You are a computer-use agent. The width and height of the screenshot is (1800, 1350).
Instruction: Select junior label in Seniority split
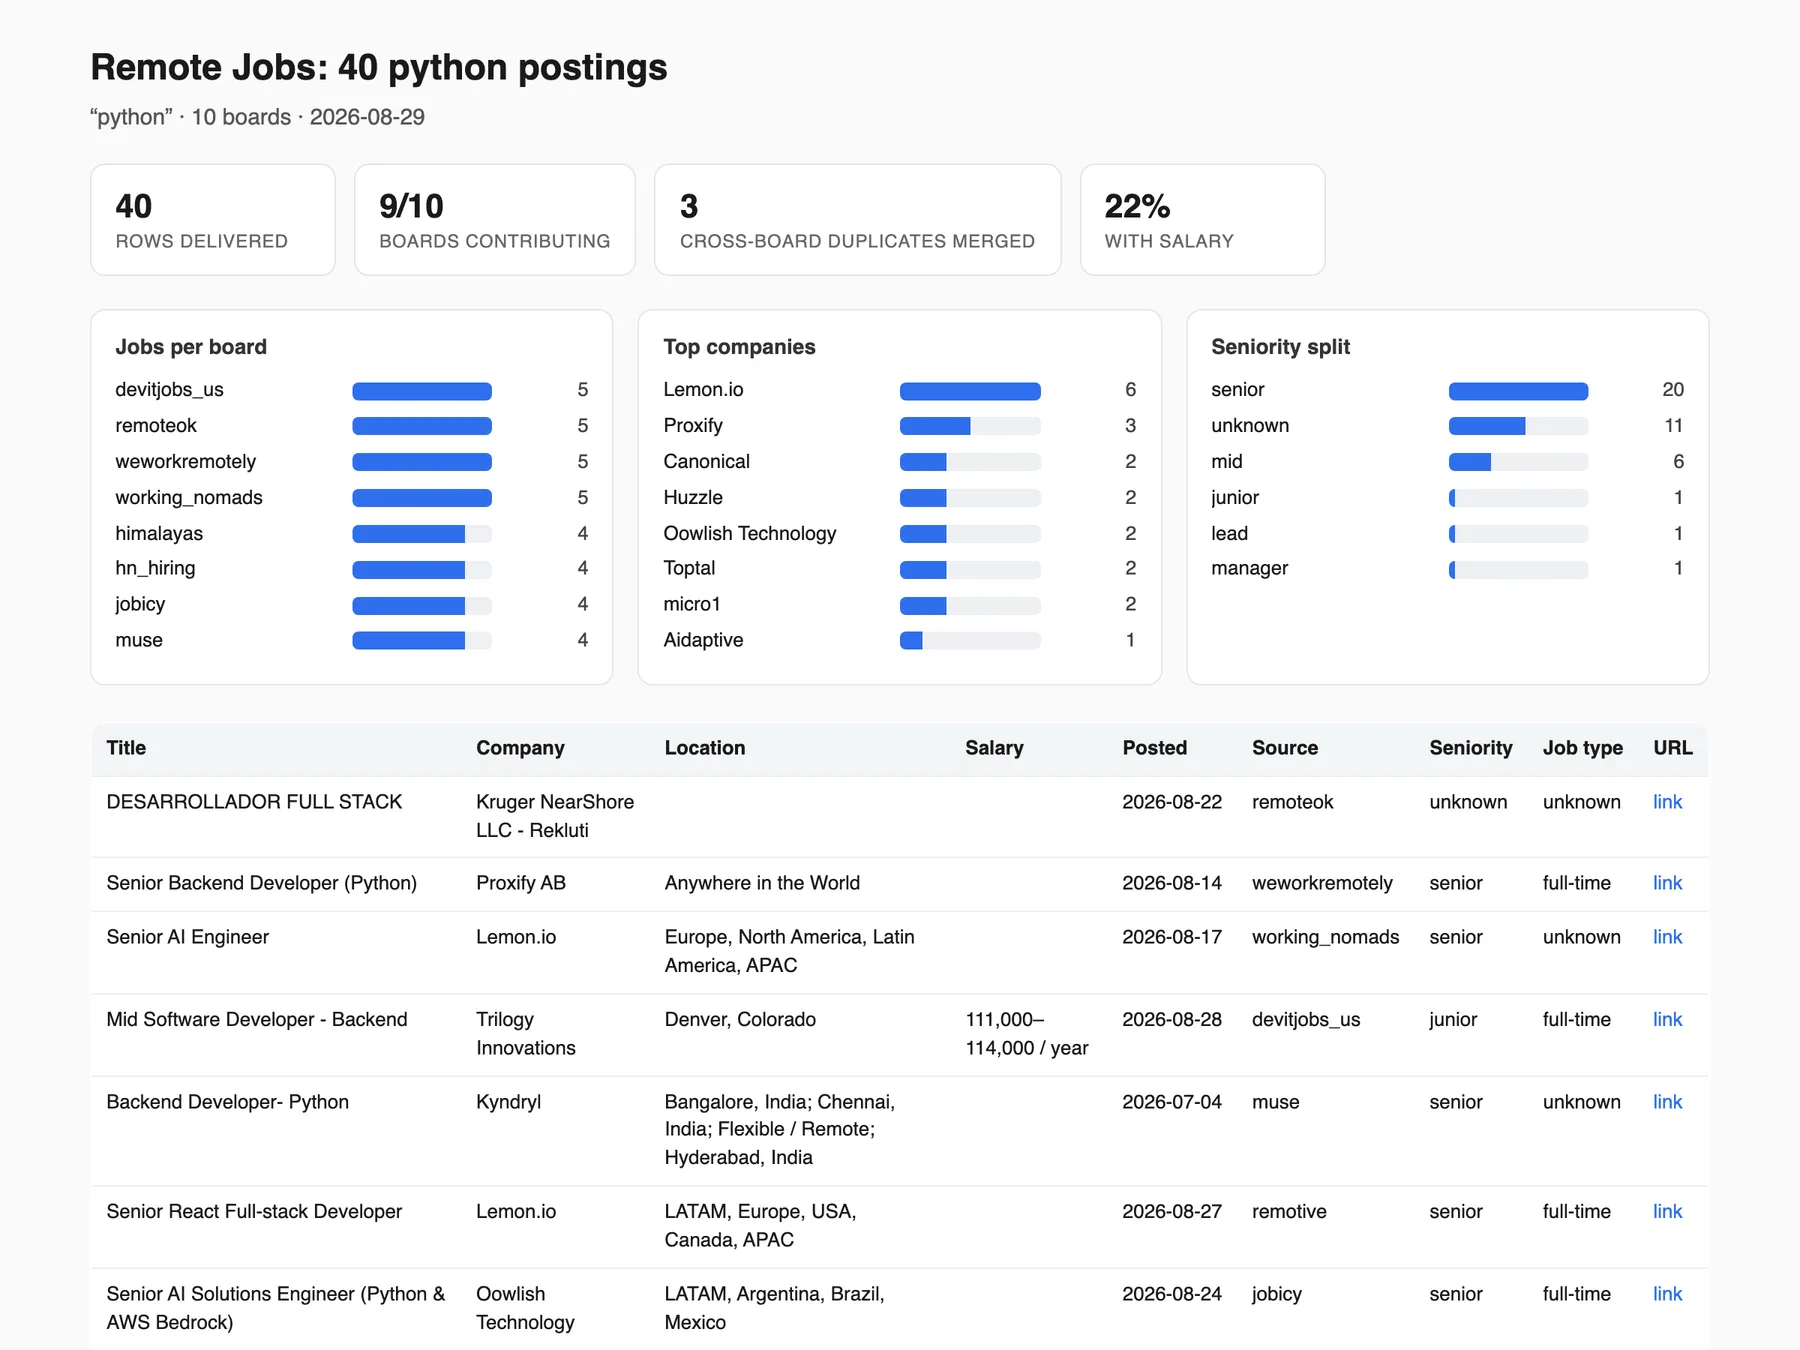[x=1235, y=497]
